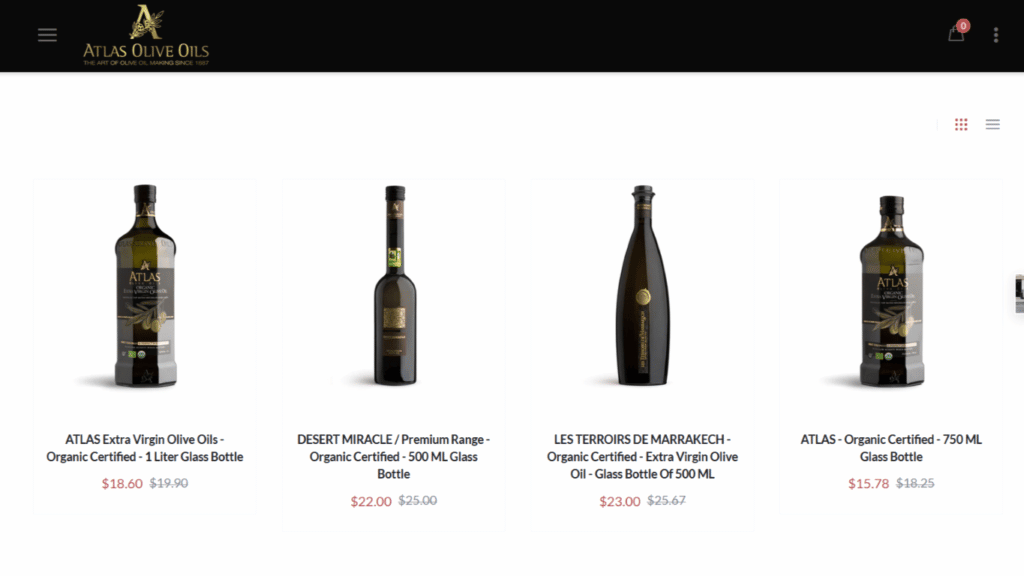Open the shopping cart bag icon

955,34
